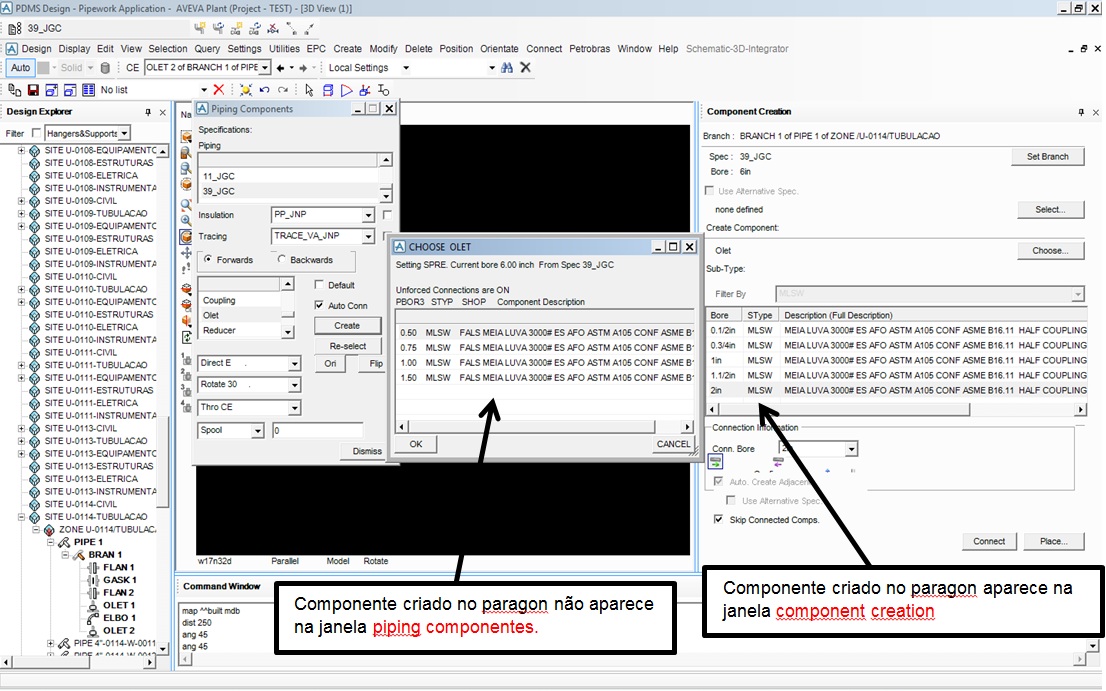Click the CHOOSE OLET horizontal scrollbar

pyautogui.click(x=544, y=427)
